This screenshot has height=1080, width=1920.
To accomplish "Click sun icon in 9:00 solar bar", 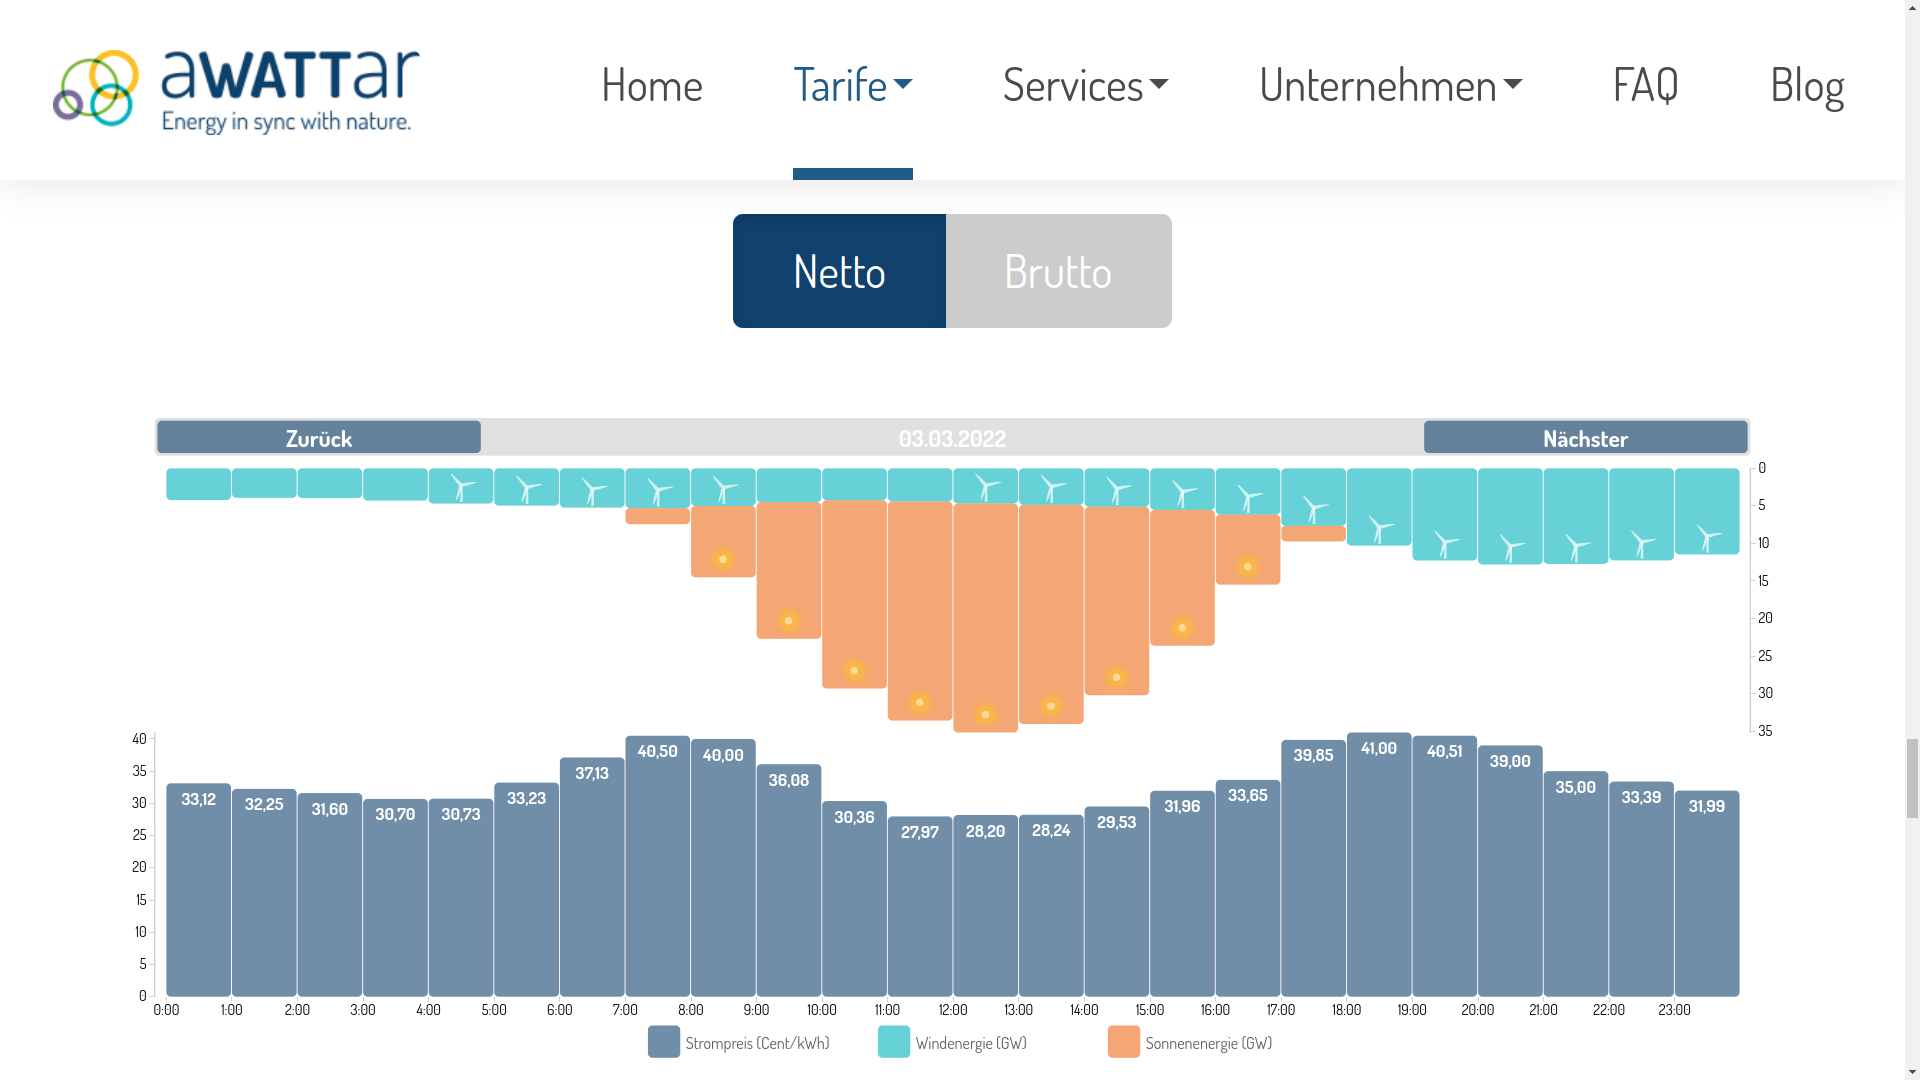I will 788,621.
